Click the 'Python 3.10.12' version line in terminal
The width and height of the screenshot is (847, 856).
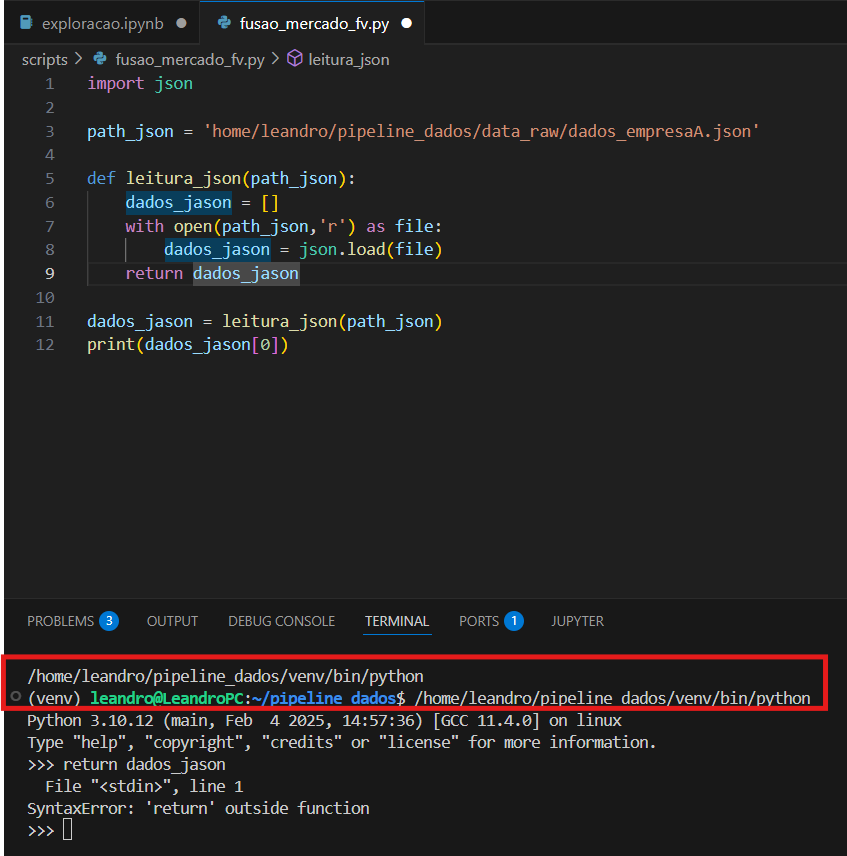click(324, 721)
